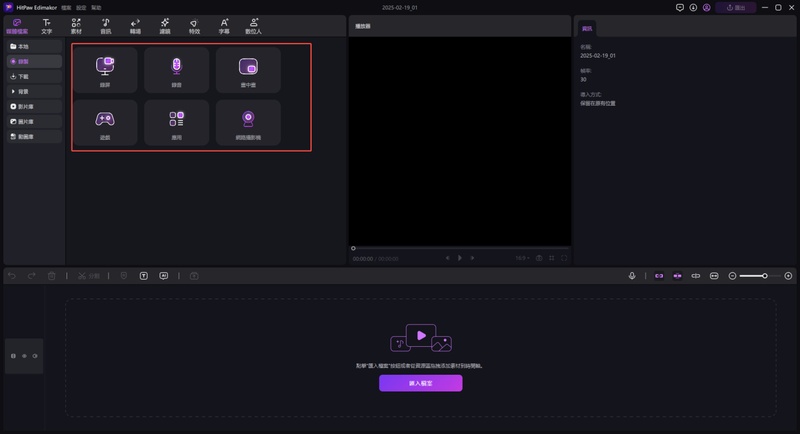The height and width of the screenshot is (434, 800).
Task: Choose Application recording with grid icon
Action: (177, 123)
